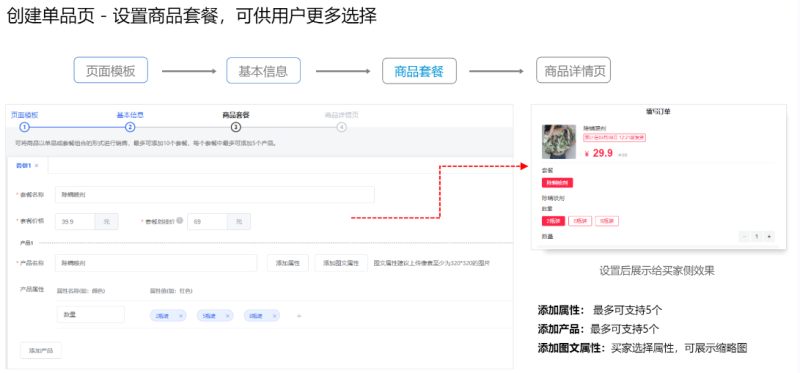Select the red 套餐 option in order preview
This screenshot has height=373, width=800.
coord(557,183)
